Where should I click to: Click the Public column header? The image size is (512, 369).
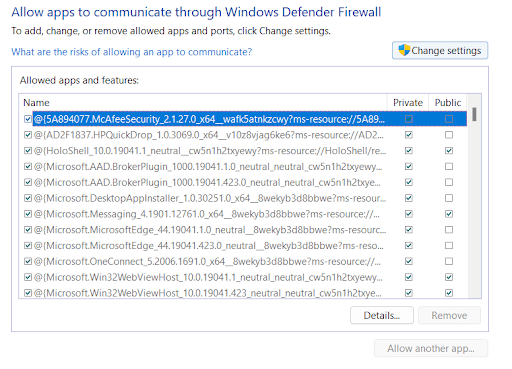448,103
